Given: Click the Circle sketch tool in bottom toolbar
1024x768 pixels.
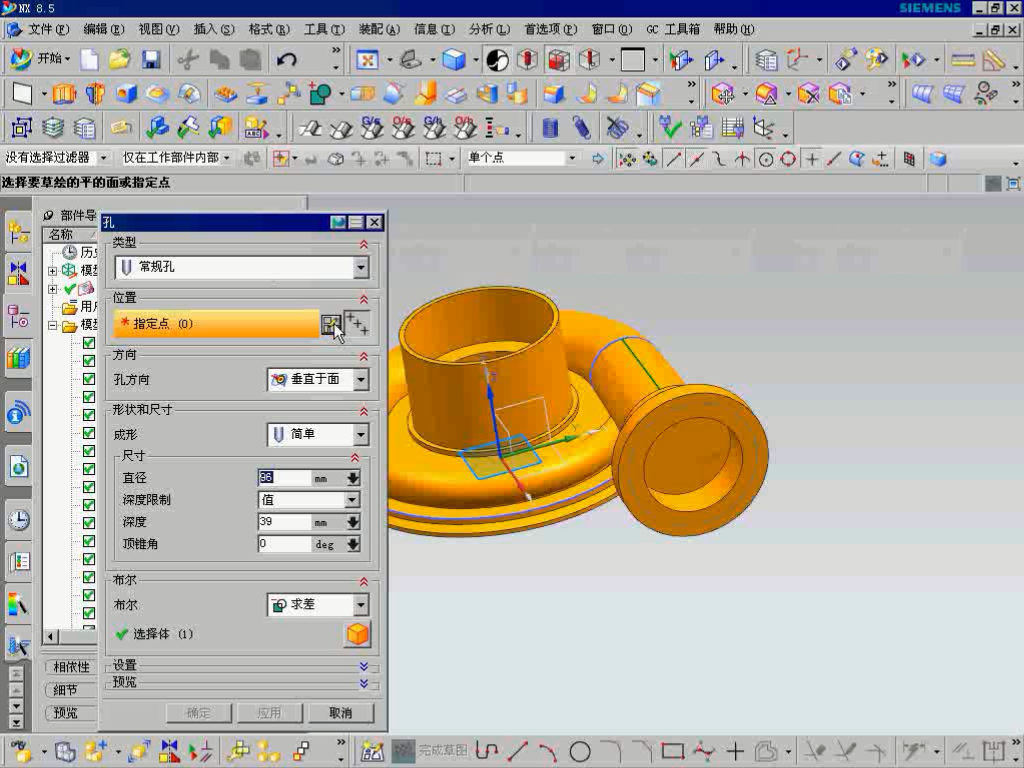Looking at the screenshot, I should pyautogui.click(x=579, y=752).
